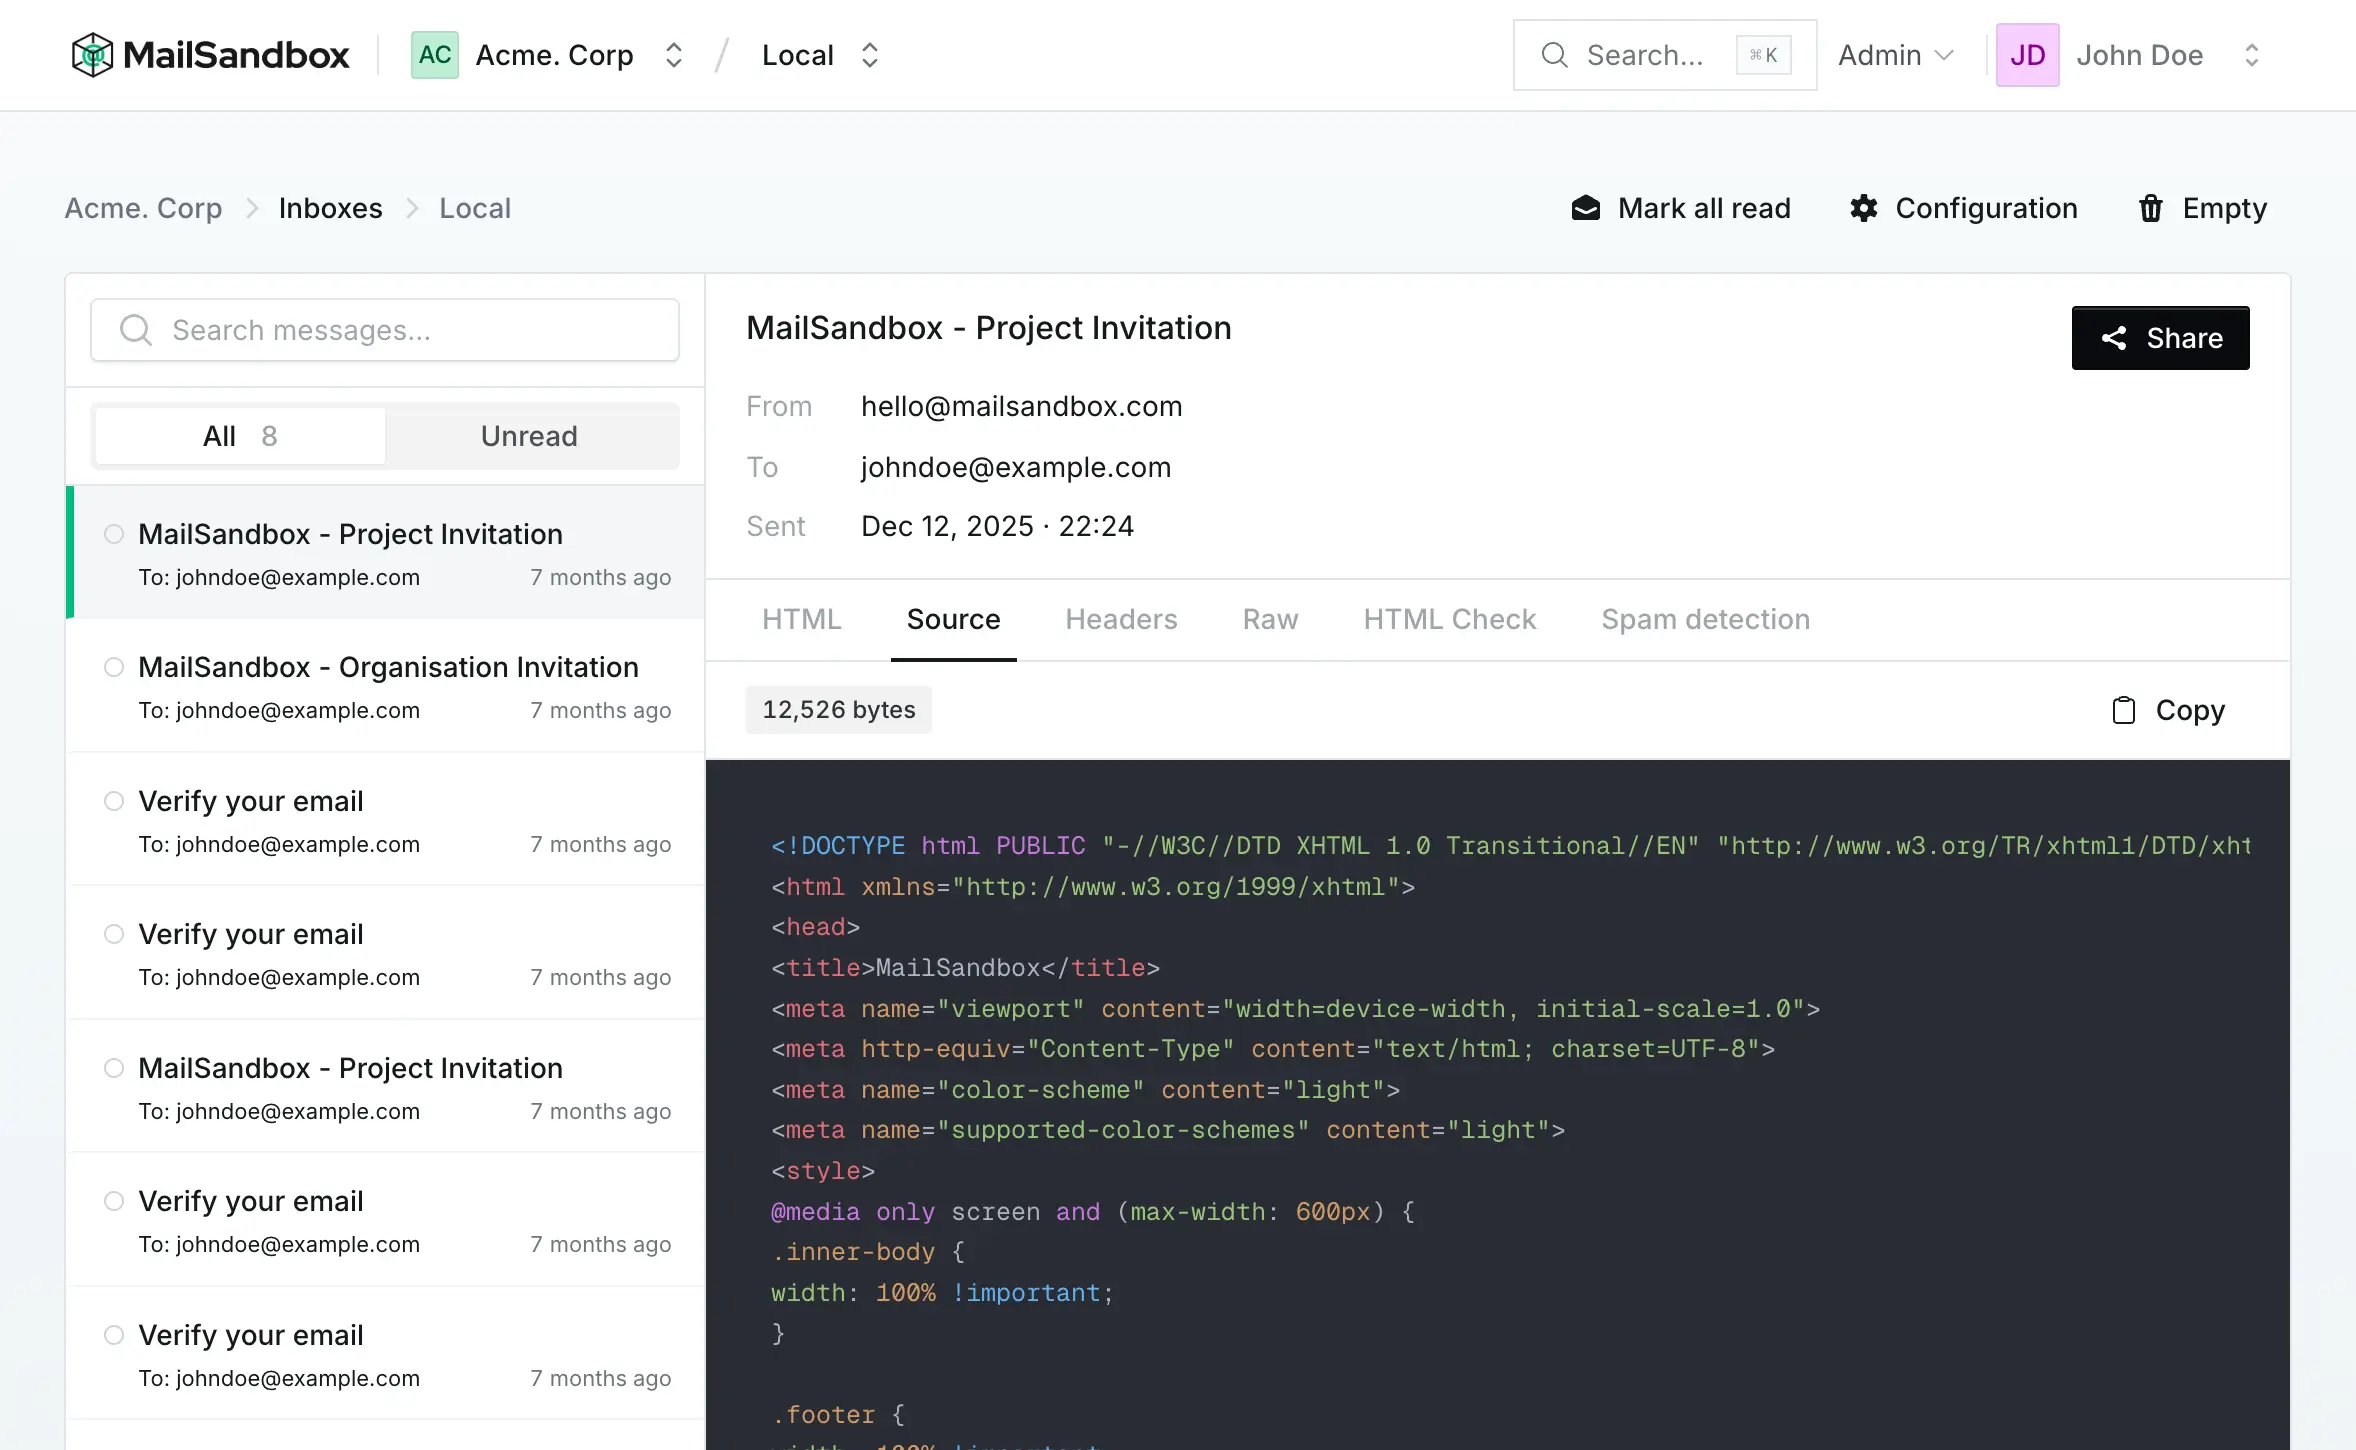Copy the email source code
2356x1450 pixels.
2168,710
